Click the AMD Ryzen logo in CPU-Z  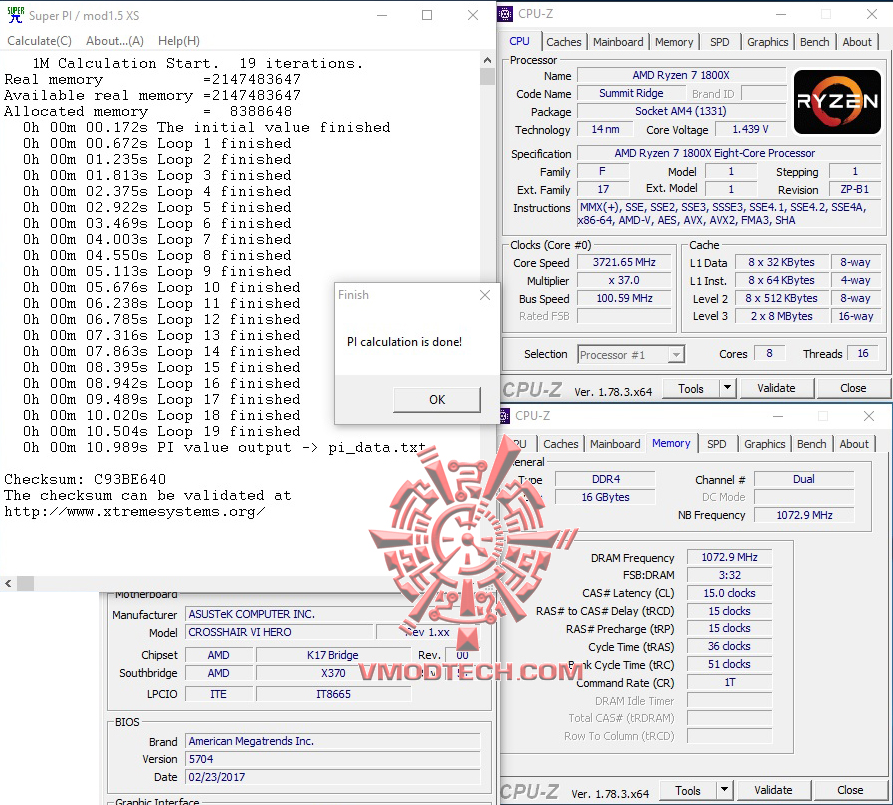pyautogui.click(x=836, y=101)
